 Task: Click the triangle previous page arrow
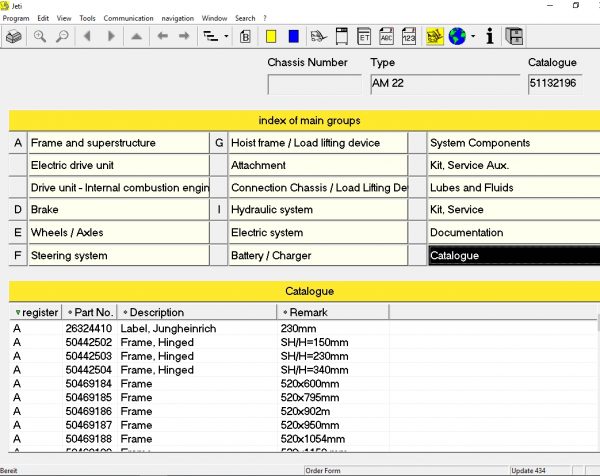click(x=87, y=36)
